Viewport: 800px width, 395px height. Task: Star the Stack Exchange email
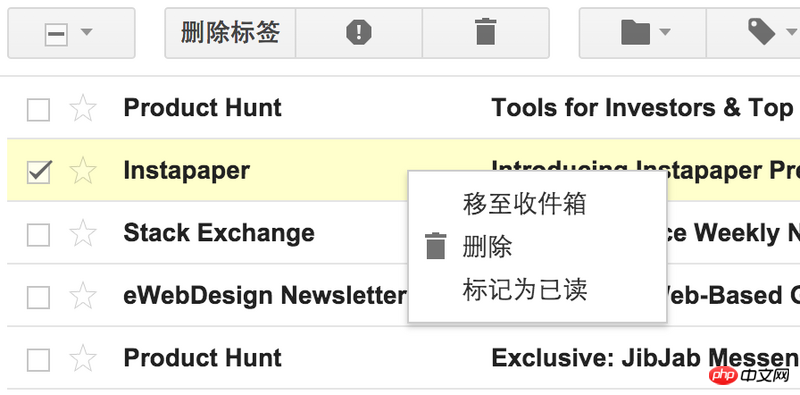(83, 233)
